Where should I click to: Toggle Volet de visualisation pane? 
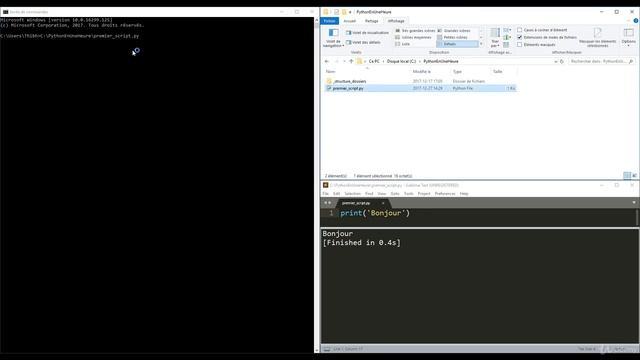tap(367, 33)
